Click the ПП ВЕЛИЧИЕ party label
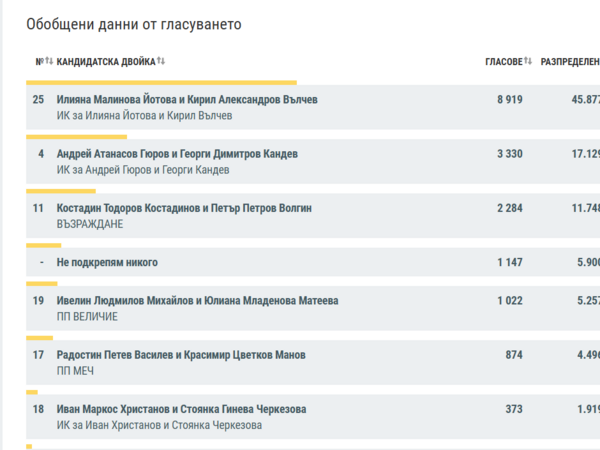Viewport: 600px width, 450px height. 87,317
